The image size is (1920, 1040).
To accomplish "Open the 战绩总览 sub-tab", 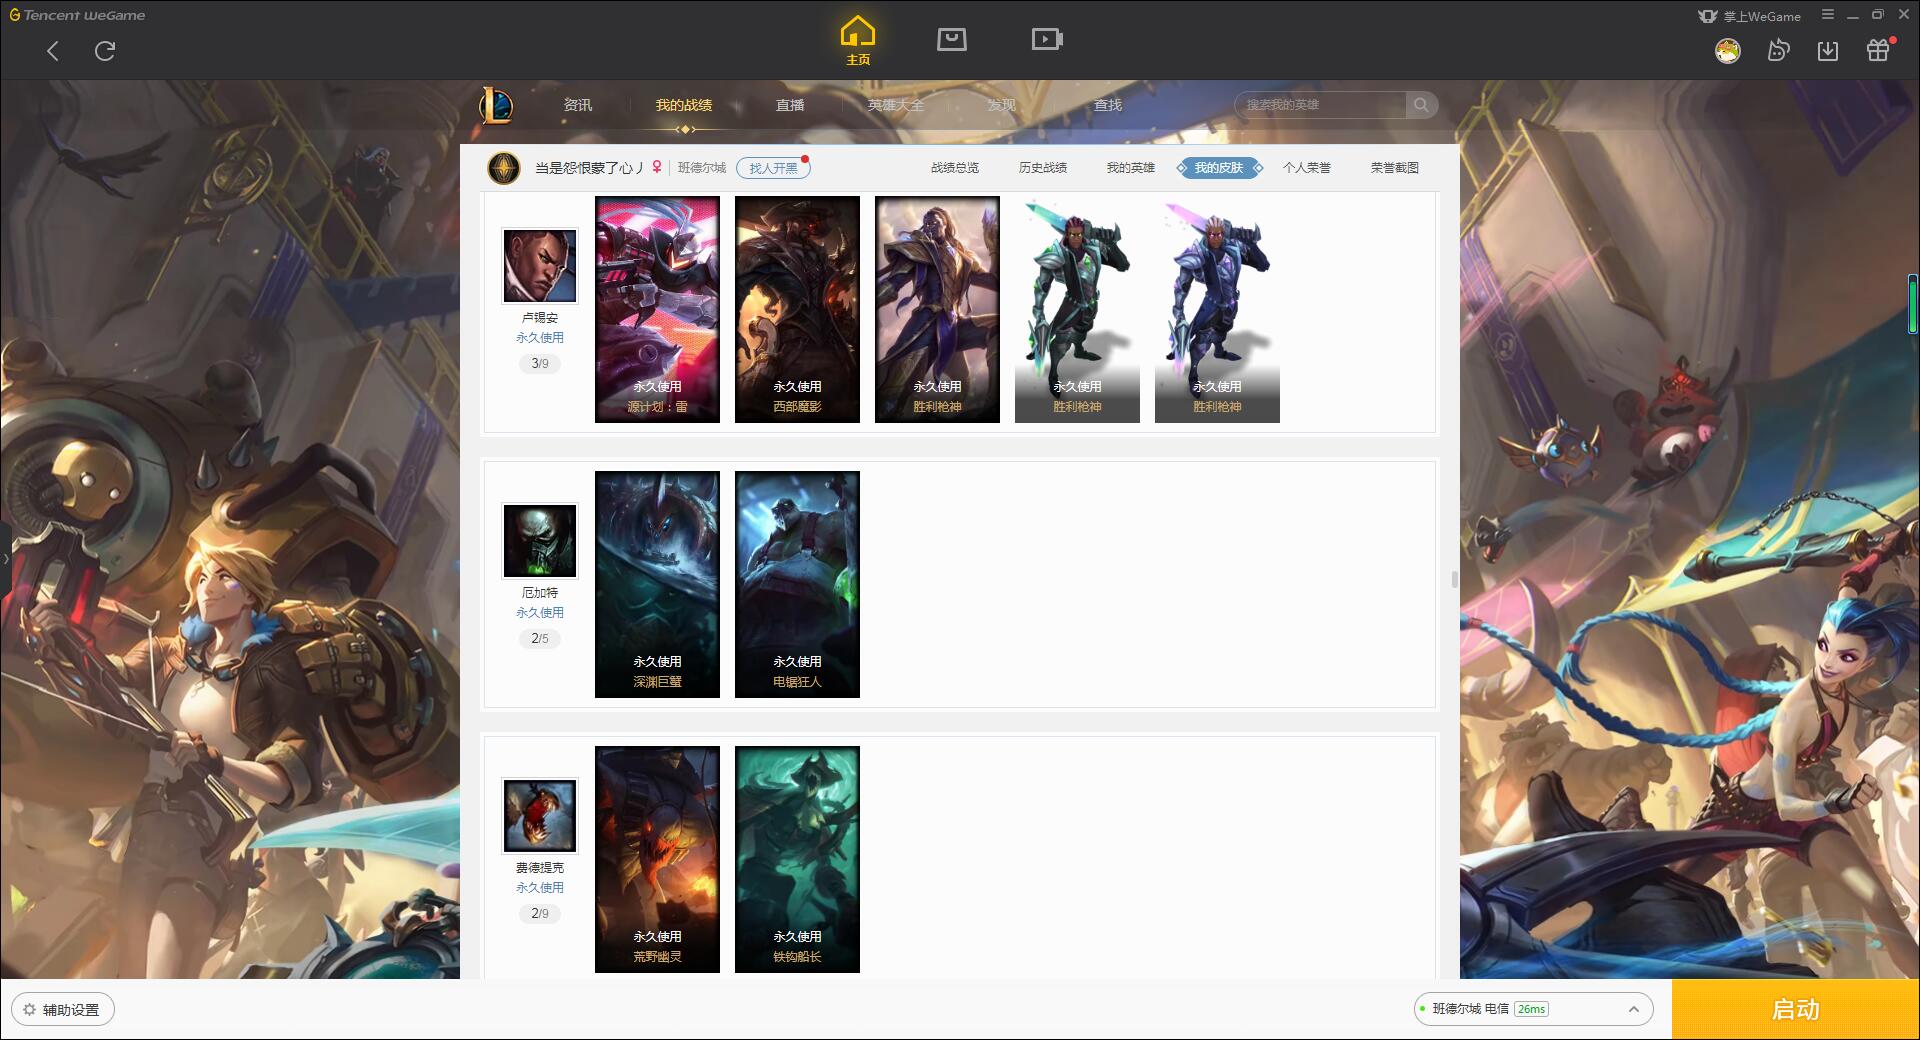I will click(955, 168).
